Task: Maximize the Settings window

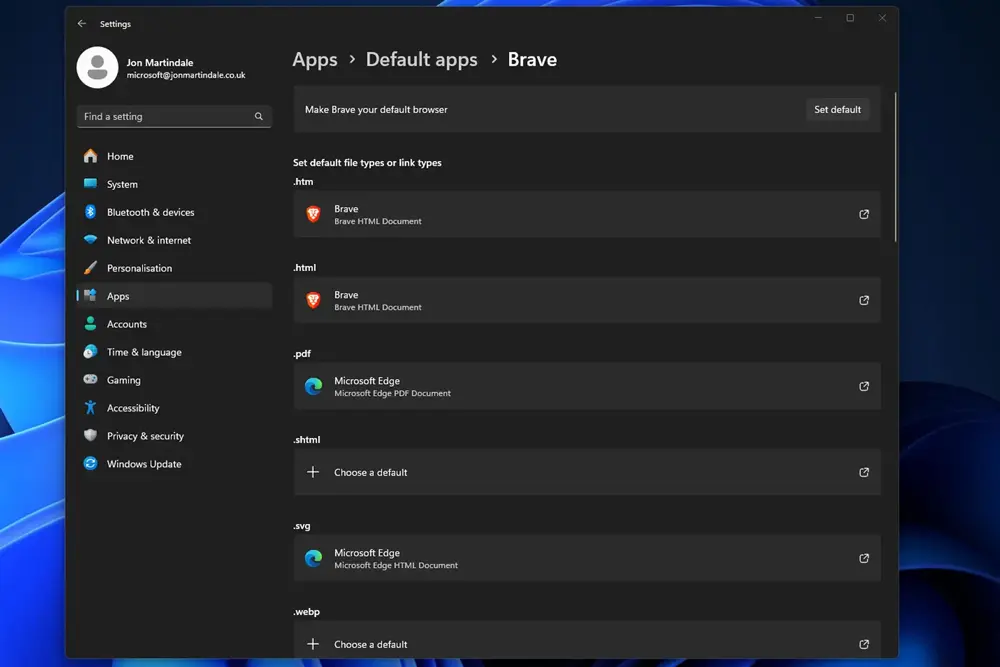Action: (x=850, y=18)
